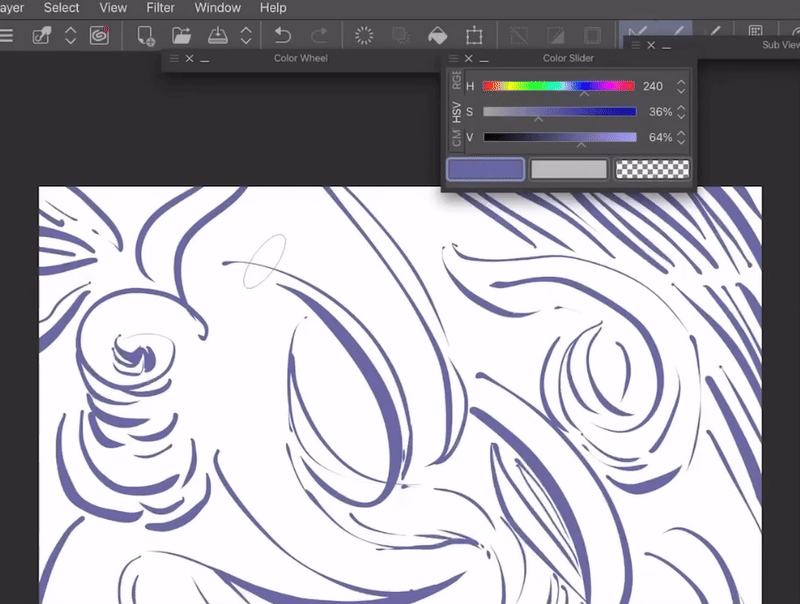Click the Clear (dotted circle) icon
The width and height of the screenshot is (800, 604).
(x=364, y=36)
